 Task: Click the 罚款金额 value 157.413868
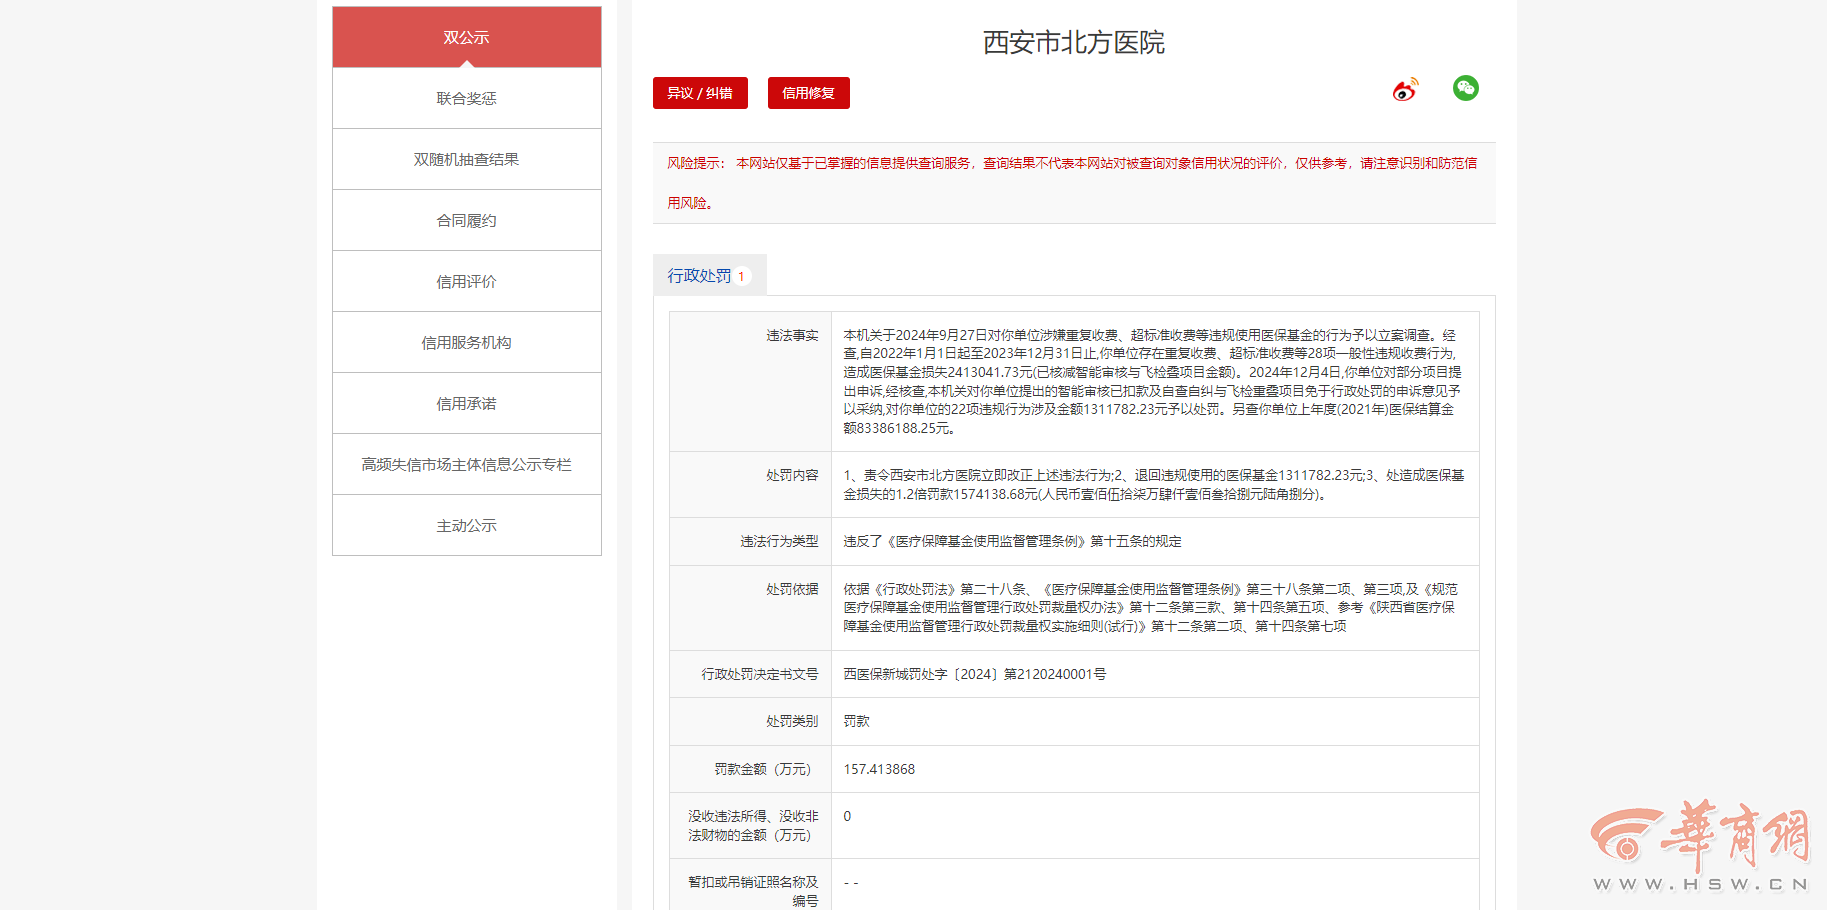click(879, 769)
